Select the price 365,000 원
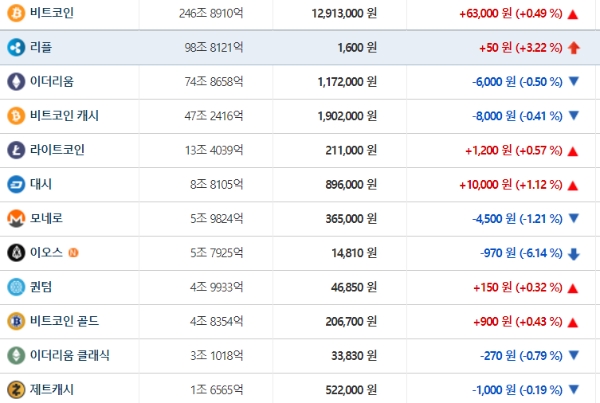This screenshot has height=403, width=600. pos(351,219)
